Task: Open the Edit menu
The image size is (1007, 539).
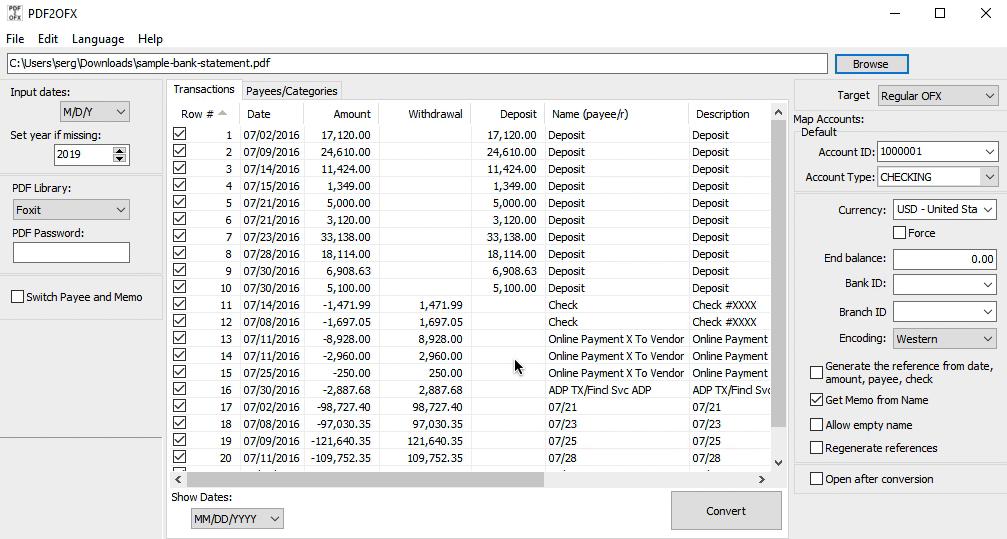Action: tap(48, 39)
